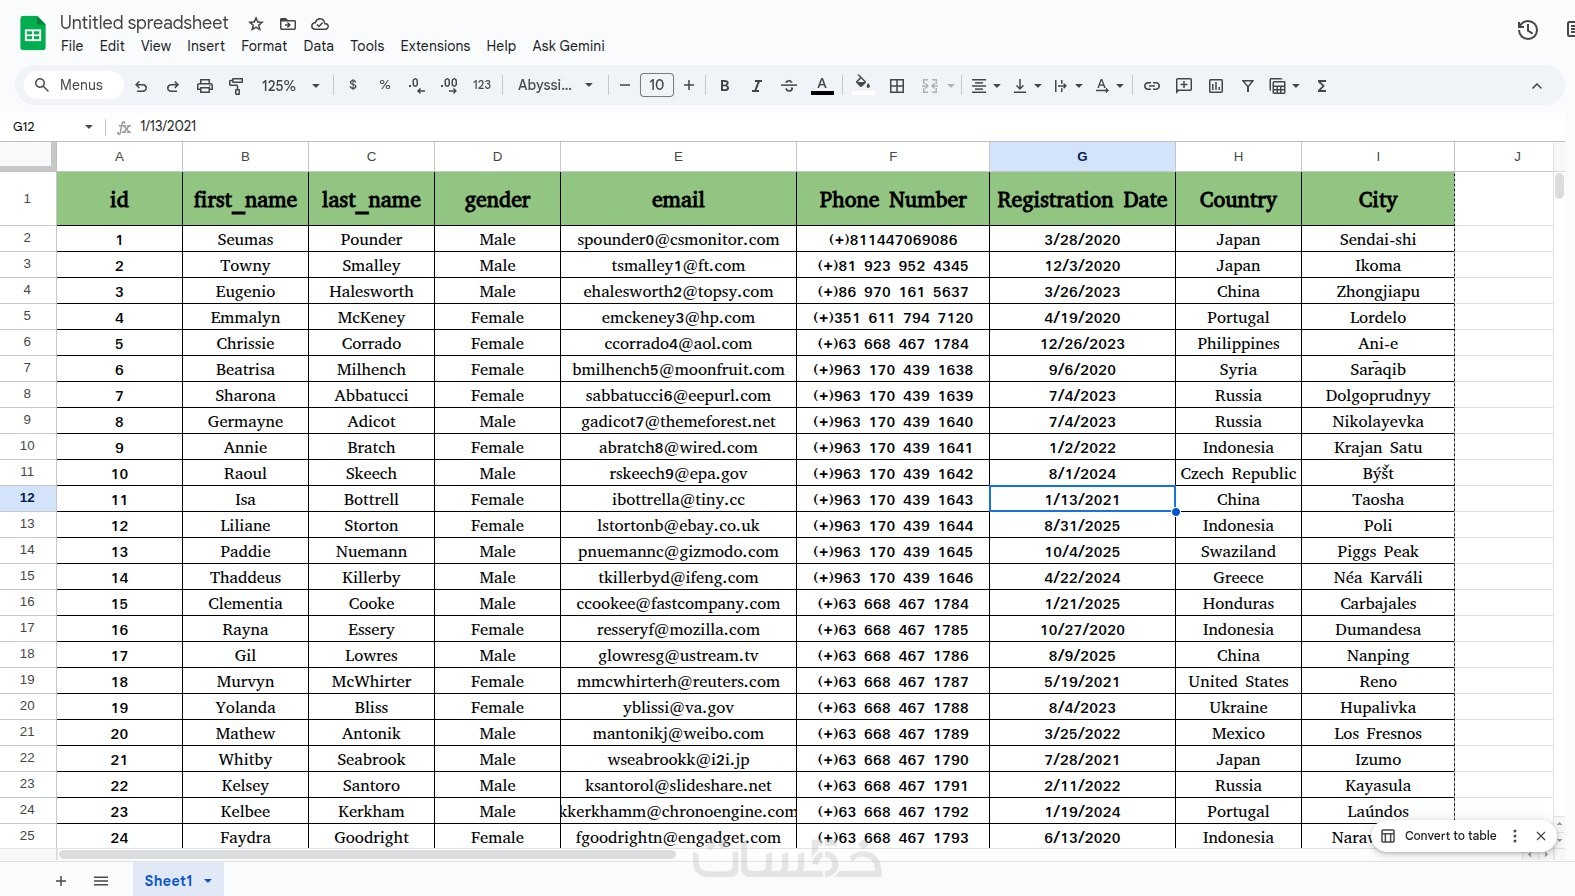The height and width of the screenshot is (896, 1575).
Task: Open version history clock icon
Action: (x=1527, y=30)
